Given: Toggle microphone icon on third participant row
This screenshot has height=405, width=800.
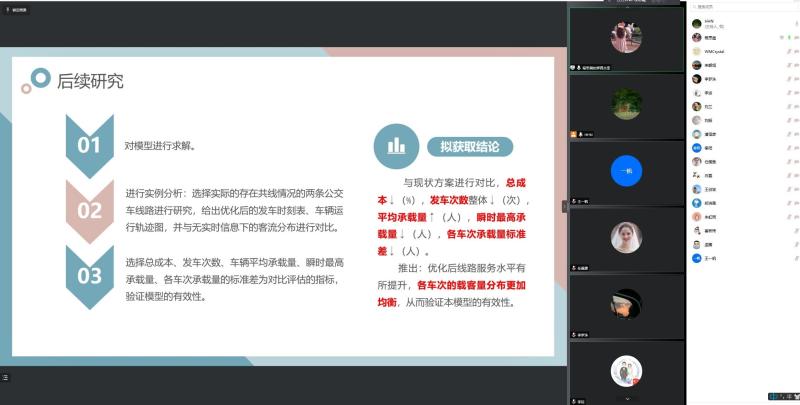Looking at the screenshot, I should (790, 51).
